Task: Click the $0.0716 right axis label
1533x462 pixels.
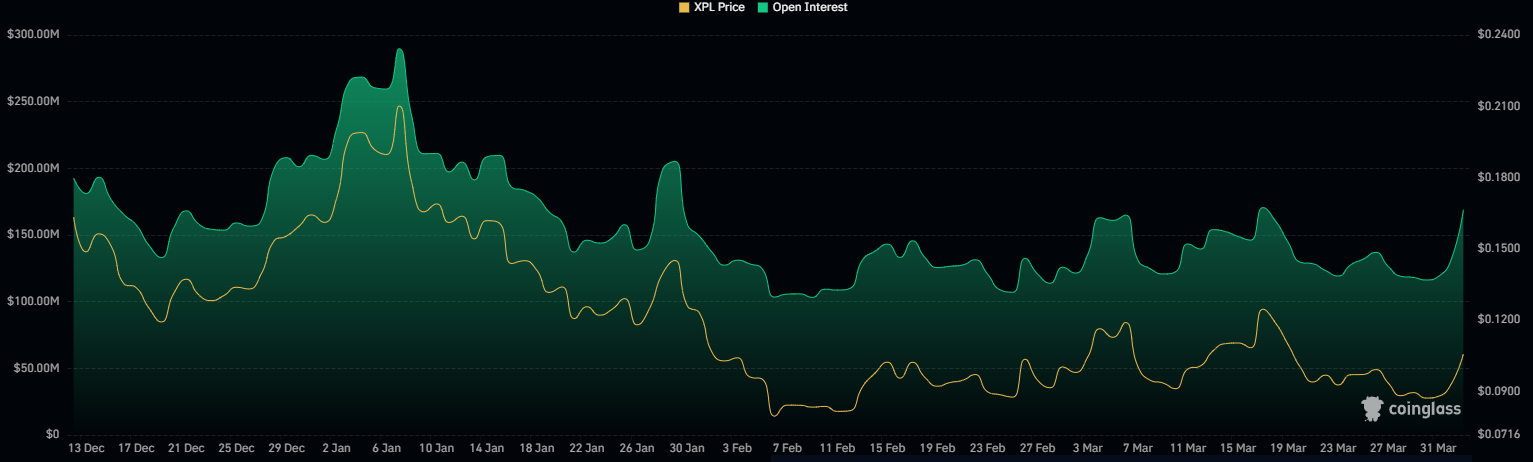Action: (1498, 434)
